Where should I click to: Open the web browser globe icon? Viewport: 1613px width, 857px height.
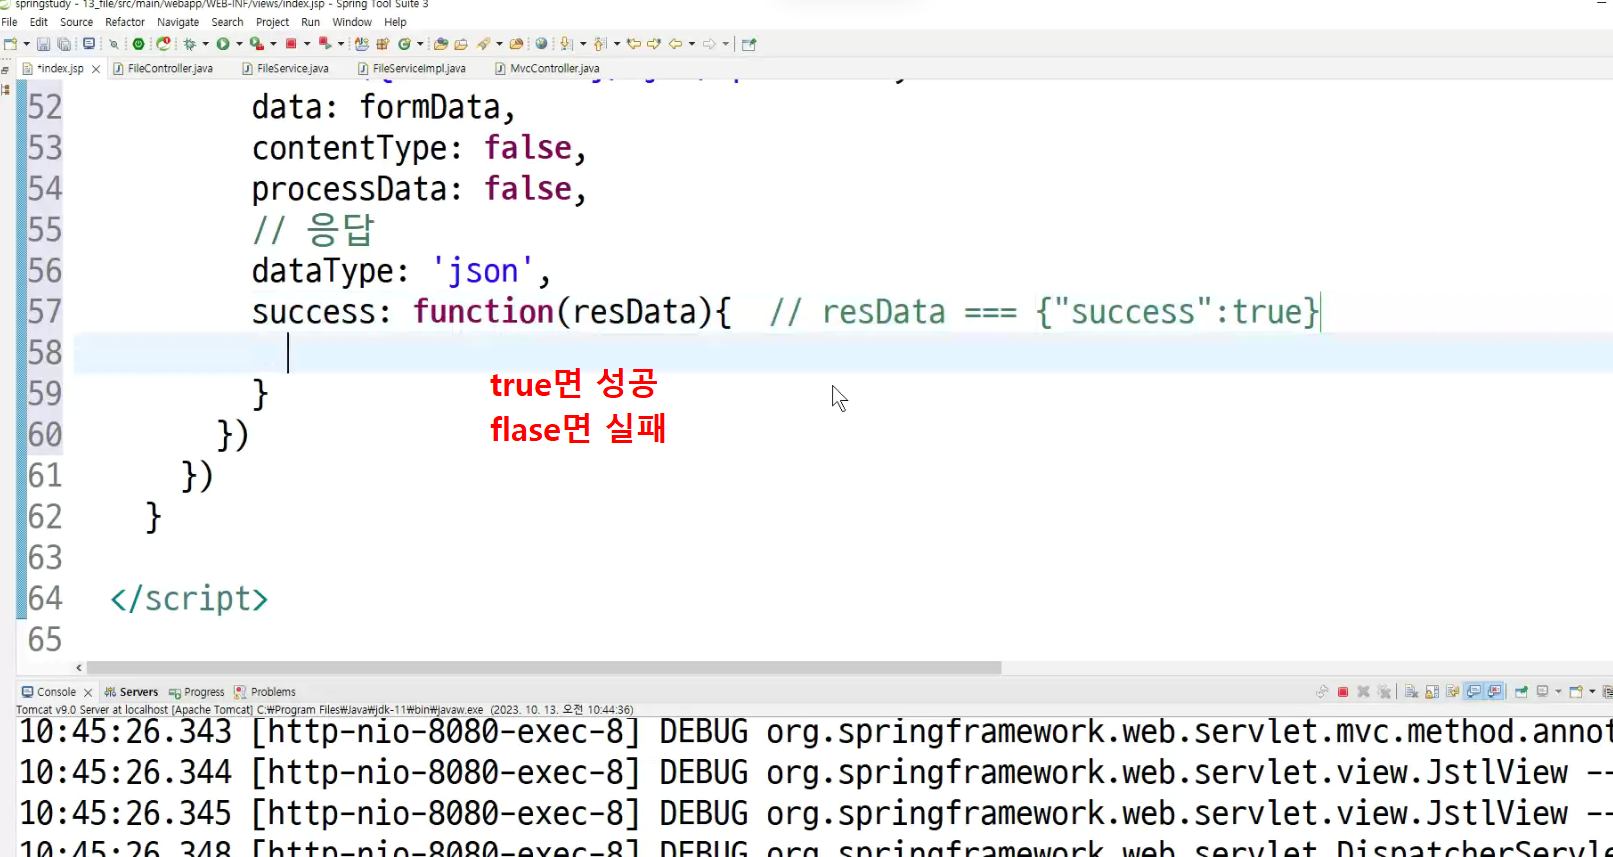(541, 44)
